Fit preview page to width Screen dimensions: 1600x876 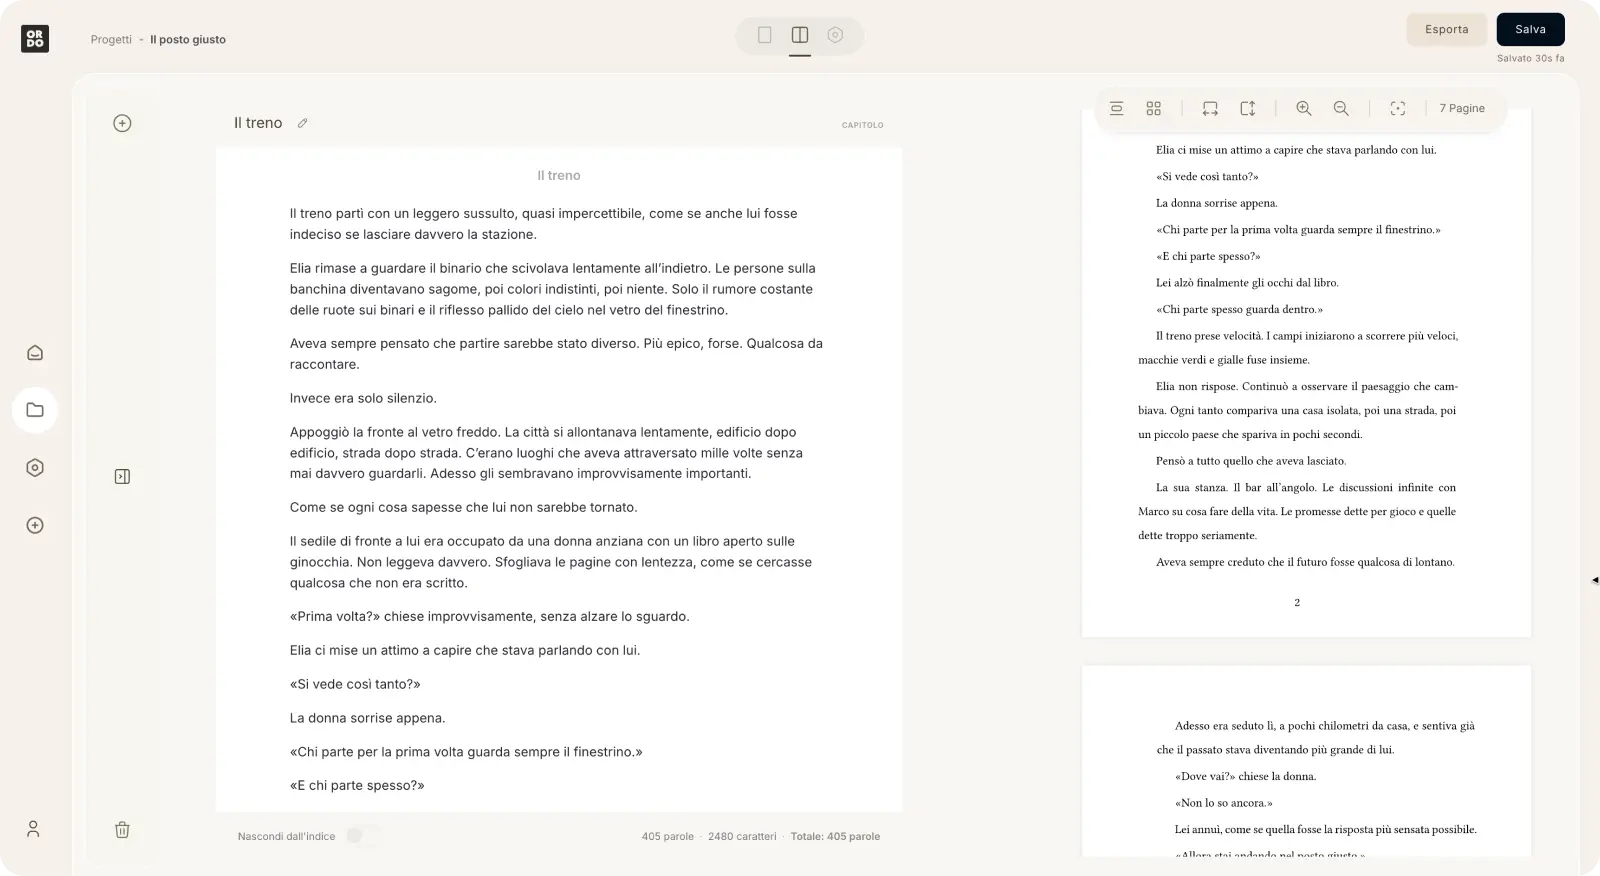pos(1210,108)
